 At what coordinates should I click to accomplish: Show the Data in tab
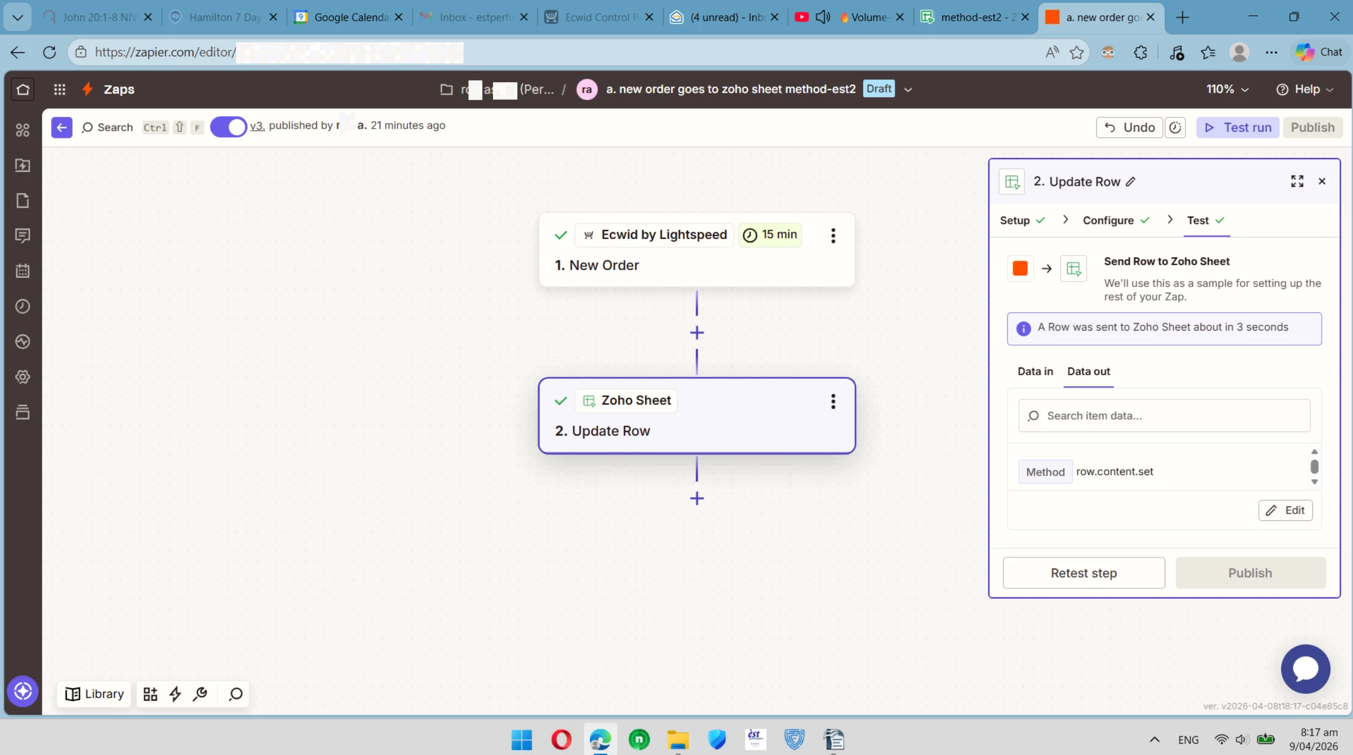click(x=1035, y=371)
